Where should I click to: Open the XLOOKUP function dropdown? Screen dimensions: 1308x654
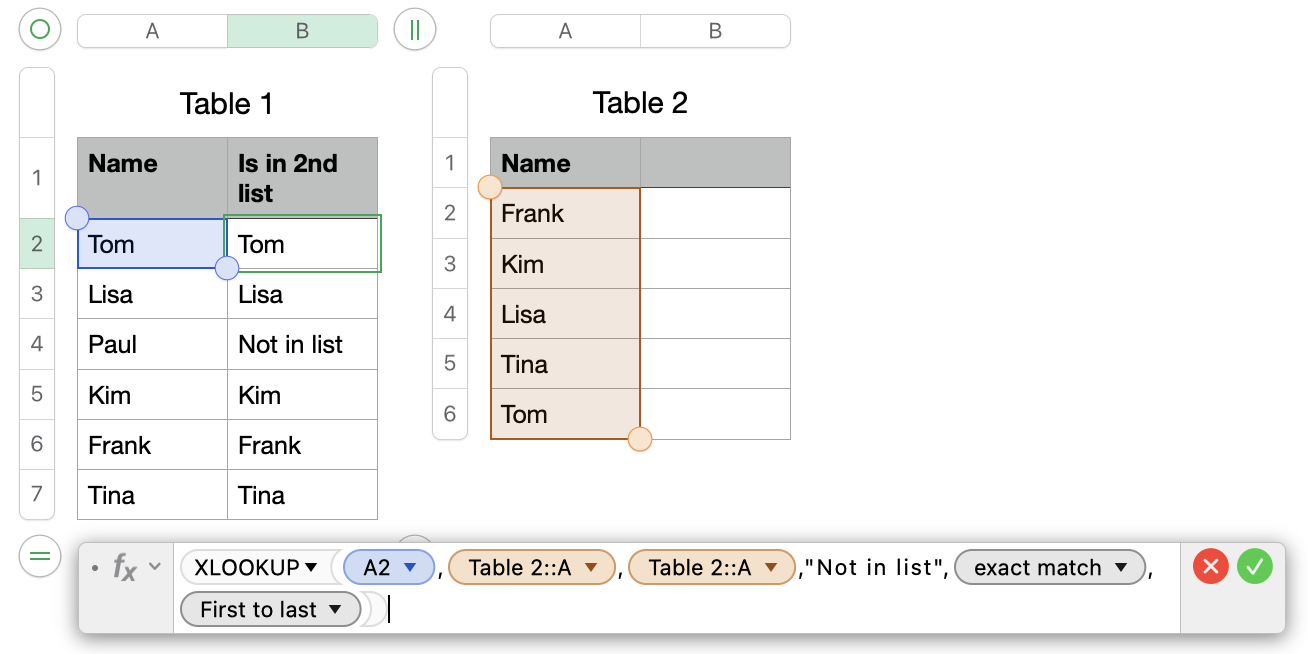pos(311,568)
